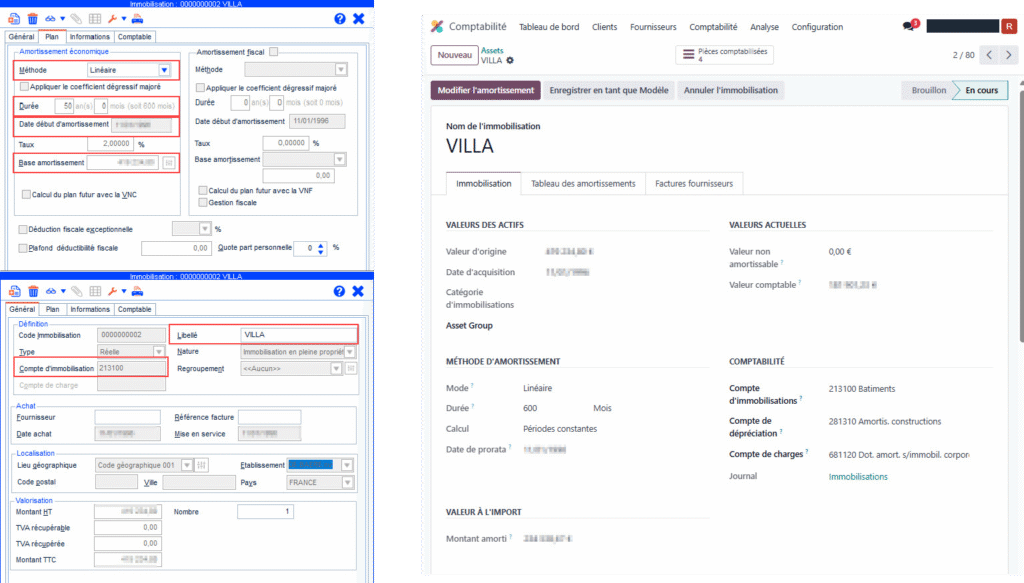Switch to "Tableau des amortissements" tab

click(583, 184)
